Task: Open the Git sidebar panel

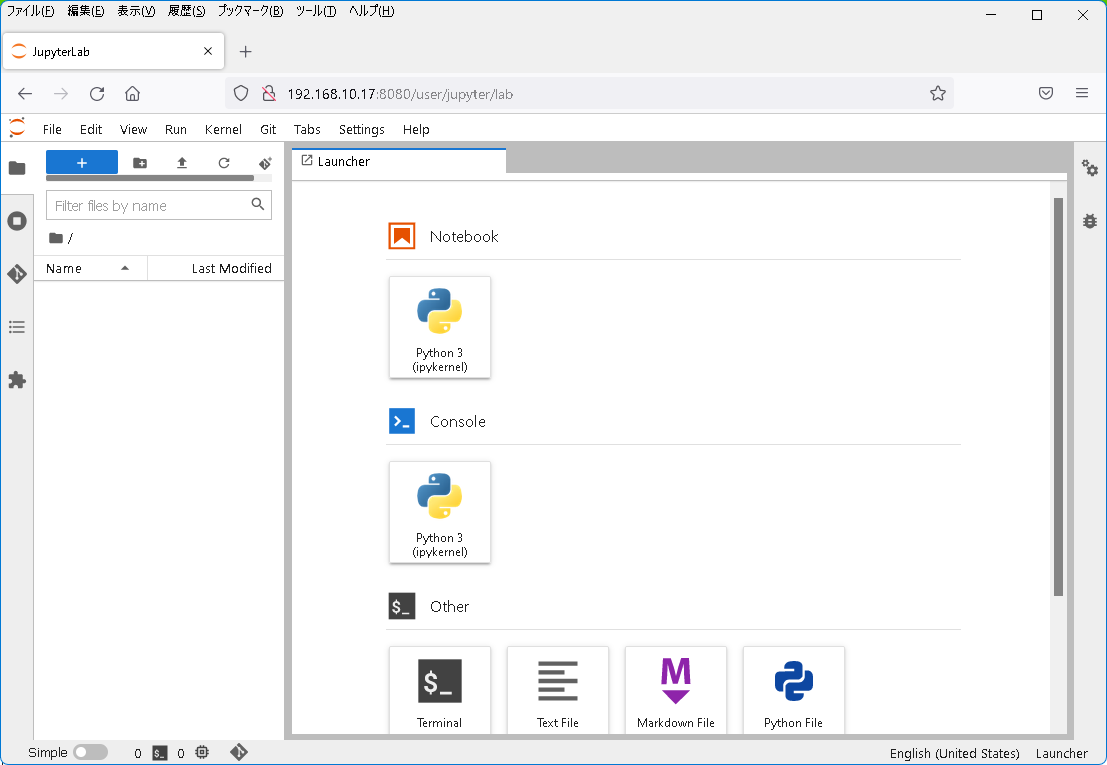Action: tap(17, 274)
